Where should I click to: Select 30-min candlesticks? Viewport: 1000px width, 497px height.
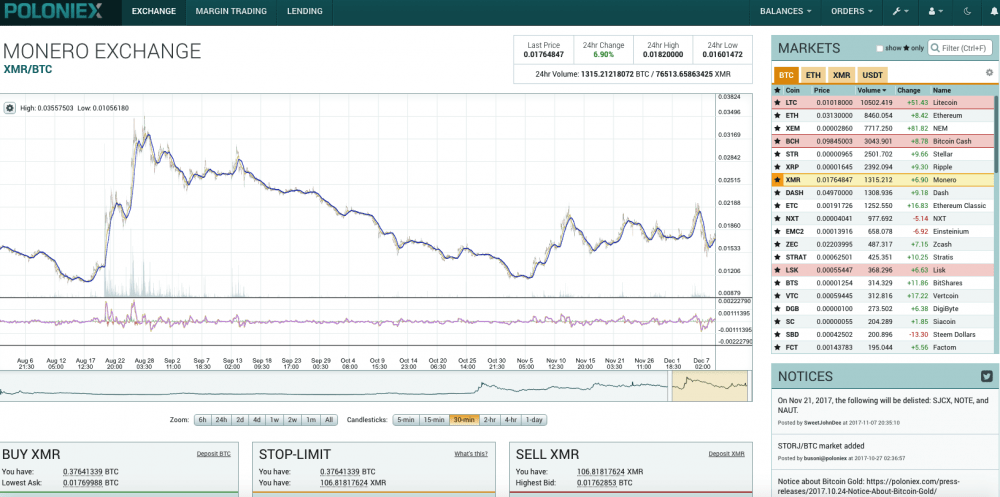pos(464,420)
